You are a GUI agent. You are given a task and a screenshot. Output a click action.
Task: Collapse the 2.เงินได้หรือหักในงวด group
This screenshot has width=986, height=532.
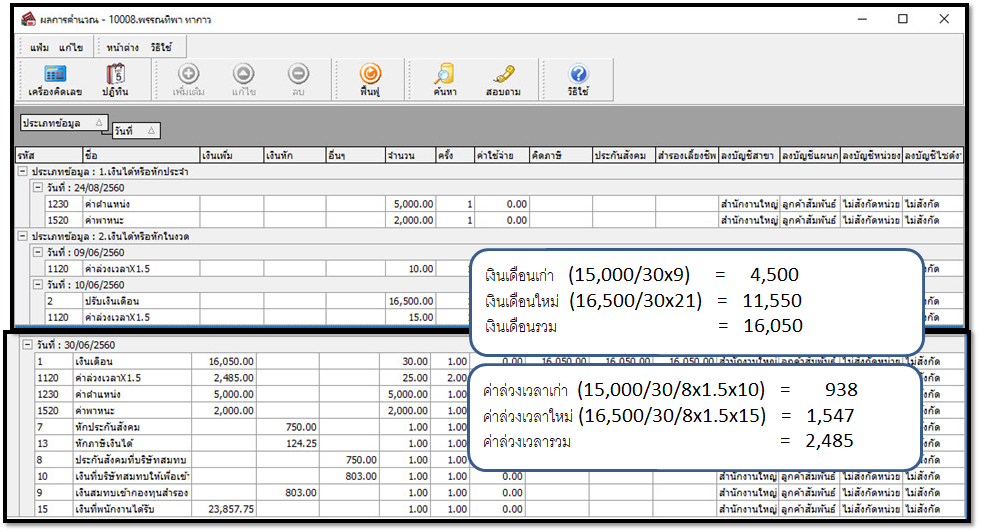(x=22, y=236)
